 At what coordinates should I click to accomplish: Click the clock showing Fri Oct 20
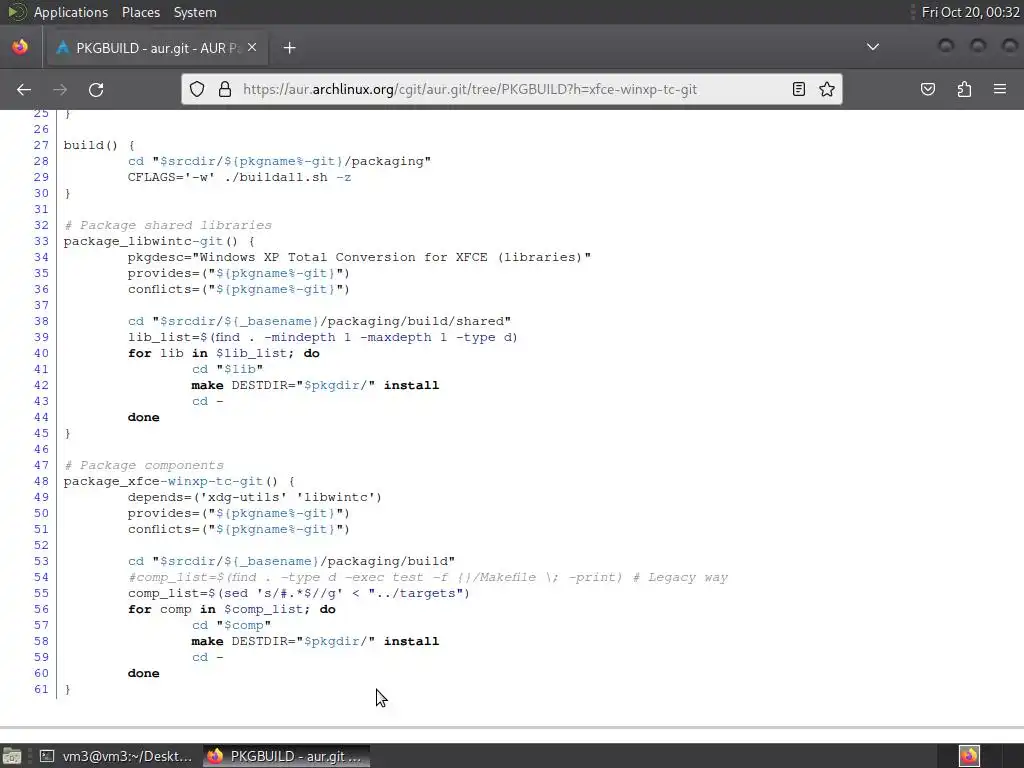click(970, 12)
